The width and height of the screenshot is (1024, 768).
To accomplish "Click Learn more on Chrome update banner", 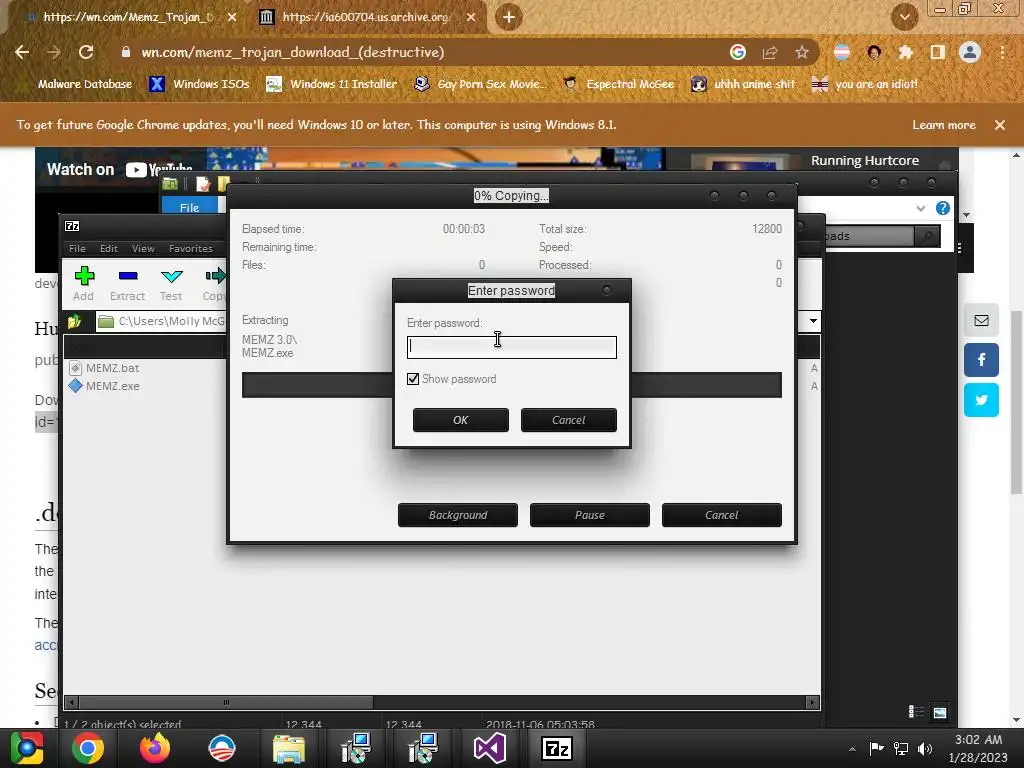I will [944, 125].
